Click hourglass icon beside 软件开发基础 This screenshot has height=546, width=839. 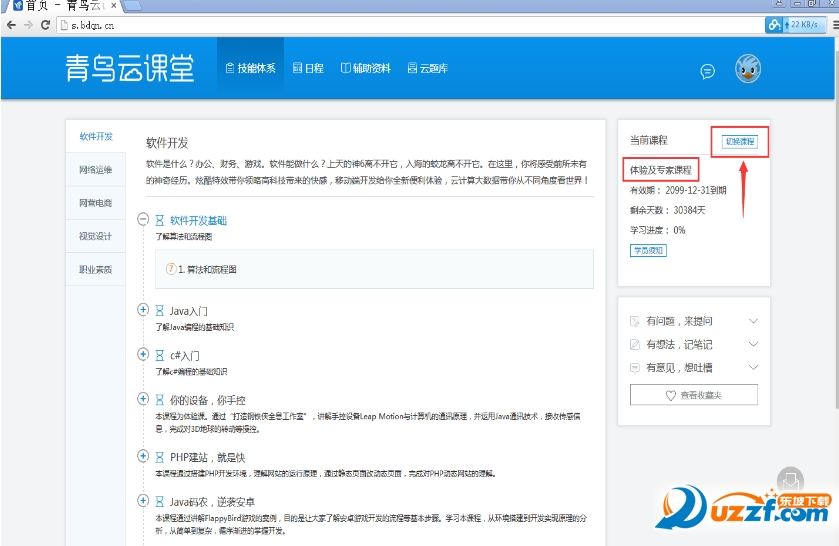[x=159, y=221]
